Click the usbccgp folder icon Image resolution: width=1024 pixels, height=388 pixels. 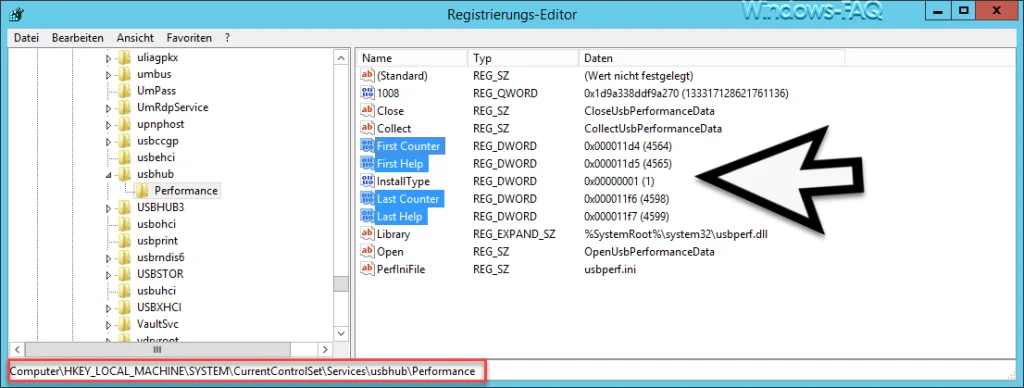coord(125,141)
